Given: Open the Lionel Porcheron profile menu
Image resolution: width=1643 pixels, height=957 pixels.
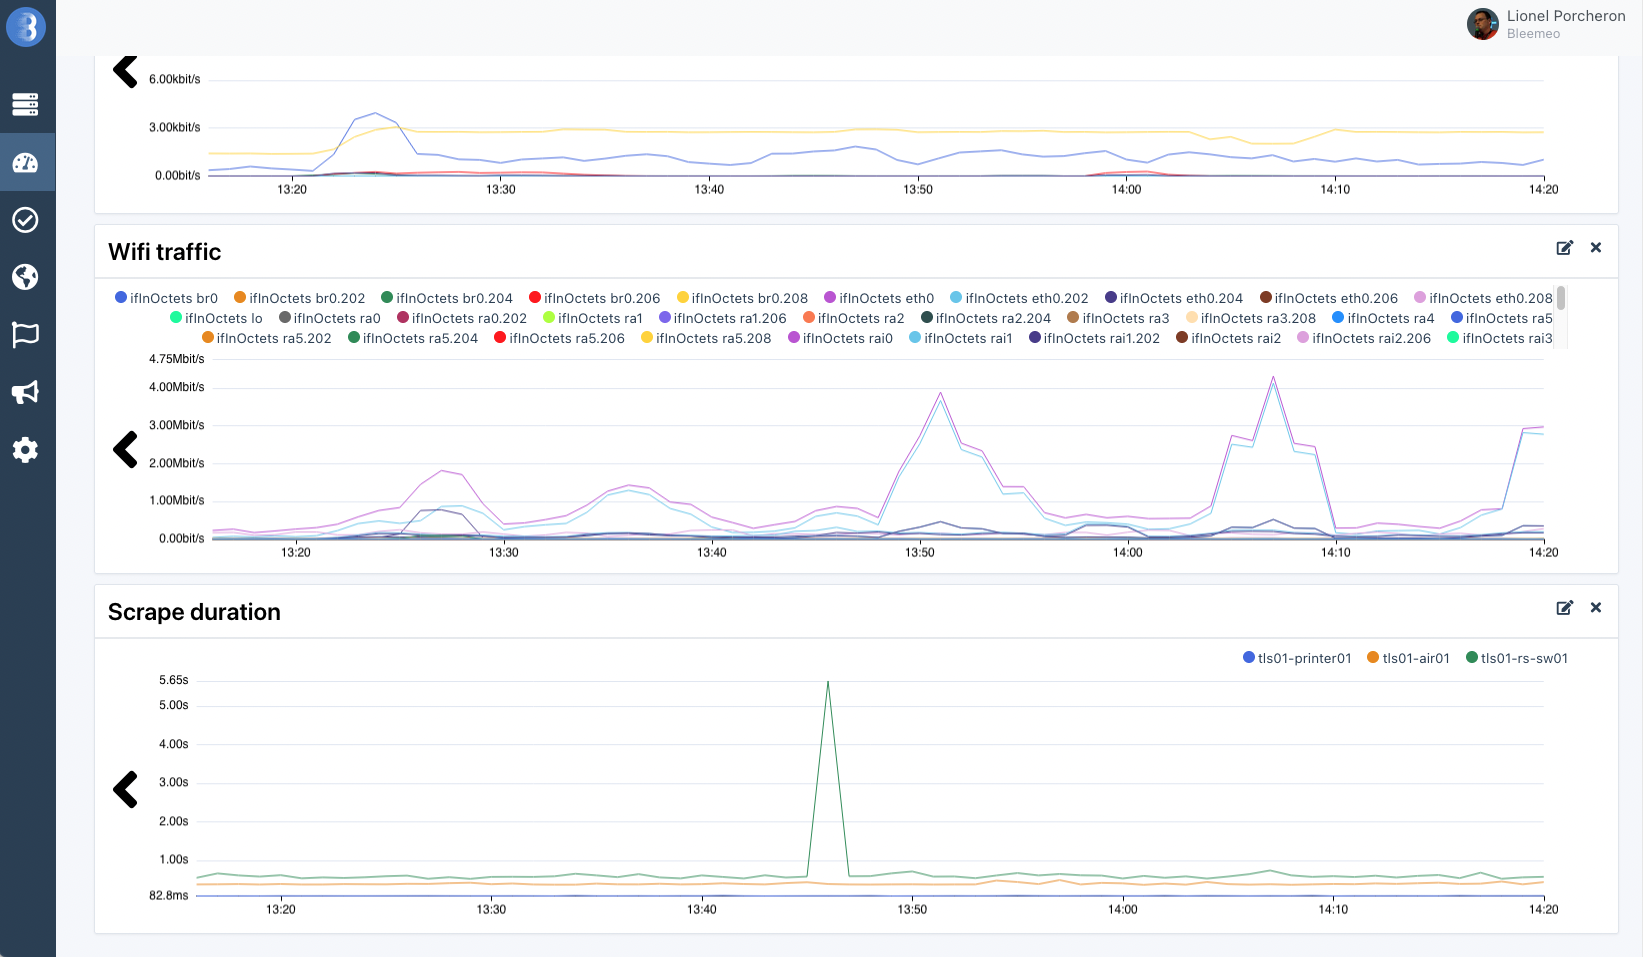Looking at the screenshot, I should [x=1546, y=24].
